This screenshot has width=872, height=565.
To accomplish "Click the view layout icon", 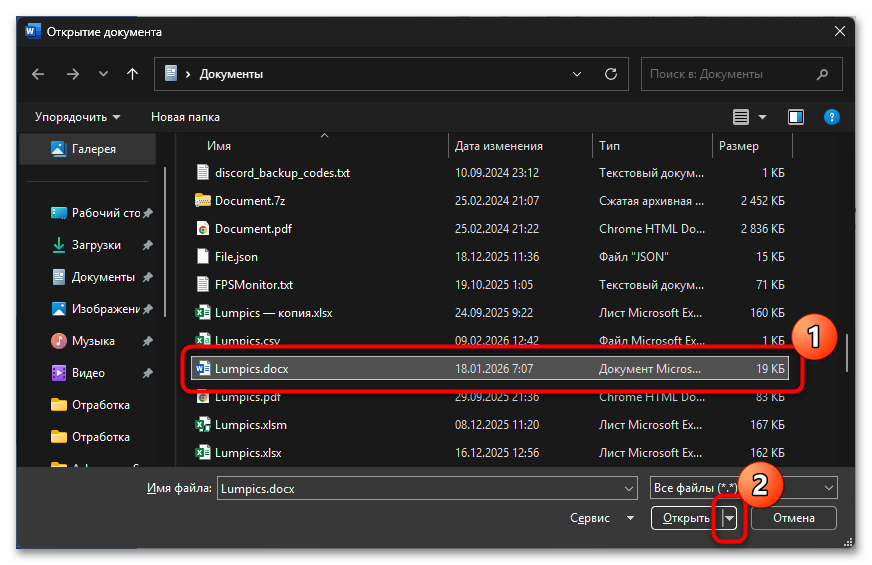I will pos(741,117).
